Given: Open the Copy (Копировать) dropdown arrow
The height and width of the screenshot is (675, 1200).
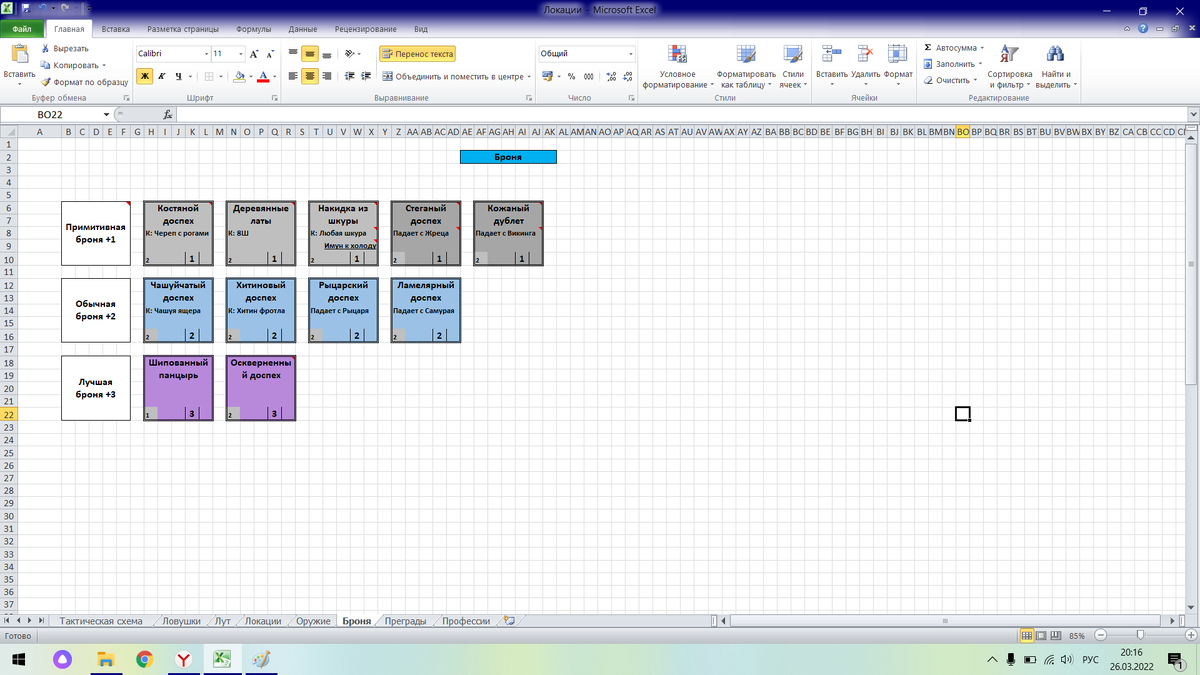Looking at the screenshot, I should coord(103,65).
